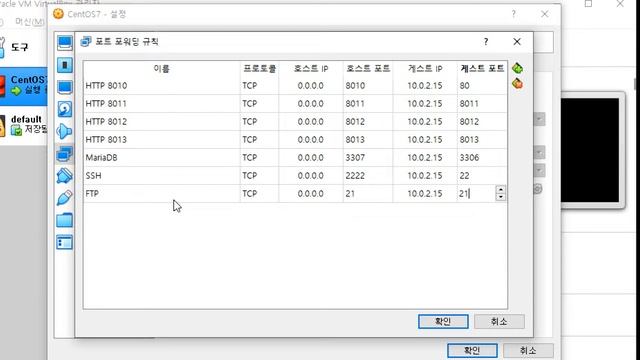Click TCP protocol cell of MariaDB row

click(x=260, y=158)
